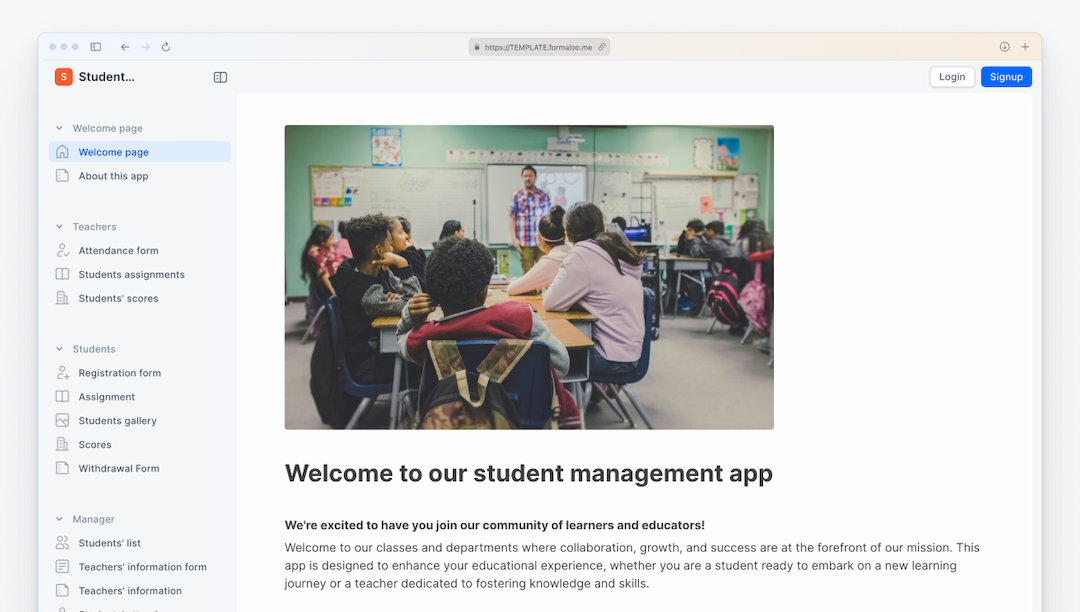Click the browser address bar URL

539,46
